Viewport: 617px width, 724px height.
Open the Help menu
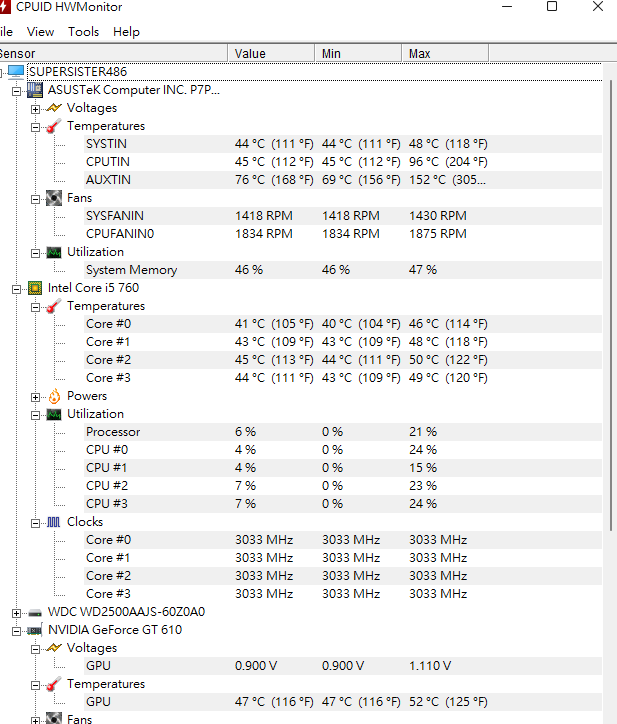[x=126, y=32]
